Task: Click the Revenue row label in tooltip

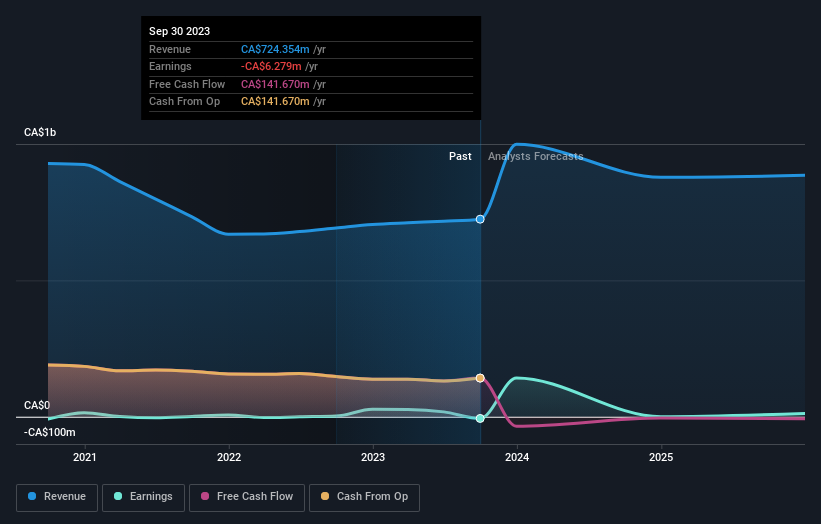Action: [x=170, y=49]
